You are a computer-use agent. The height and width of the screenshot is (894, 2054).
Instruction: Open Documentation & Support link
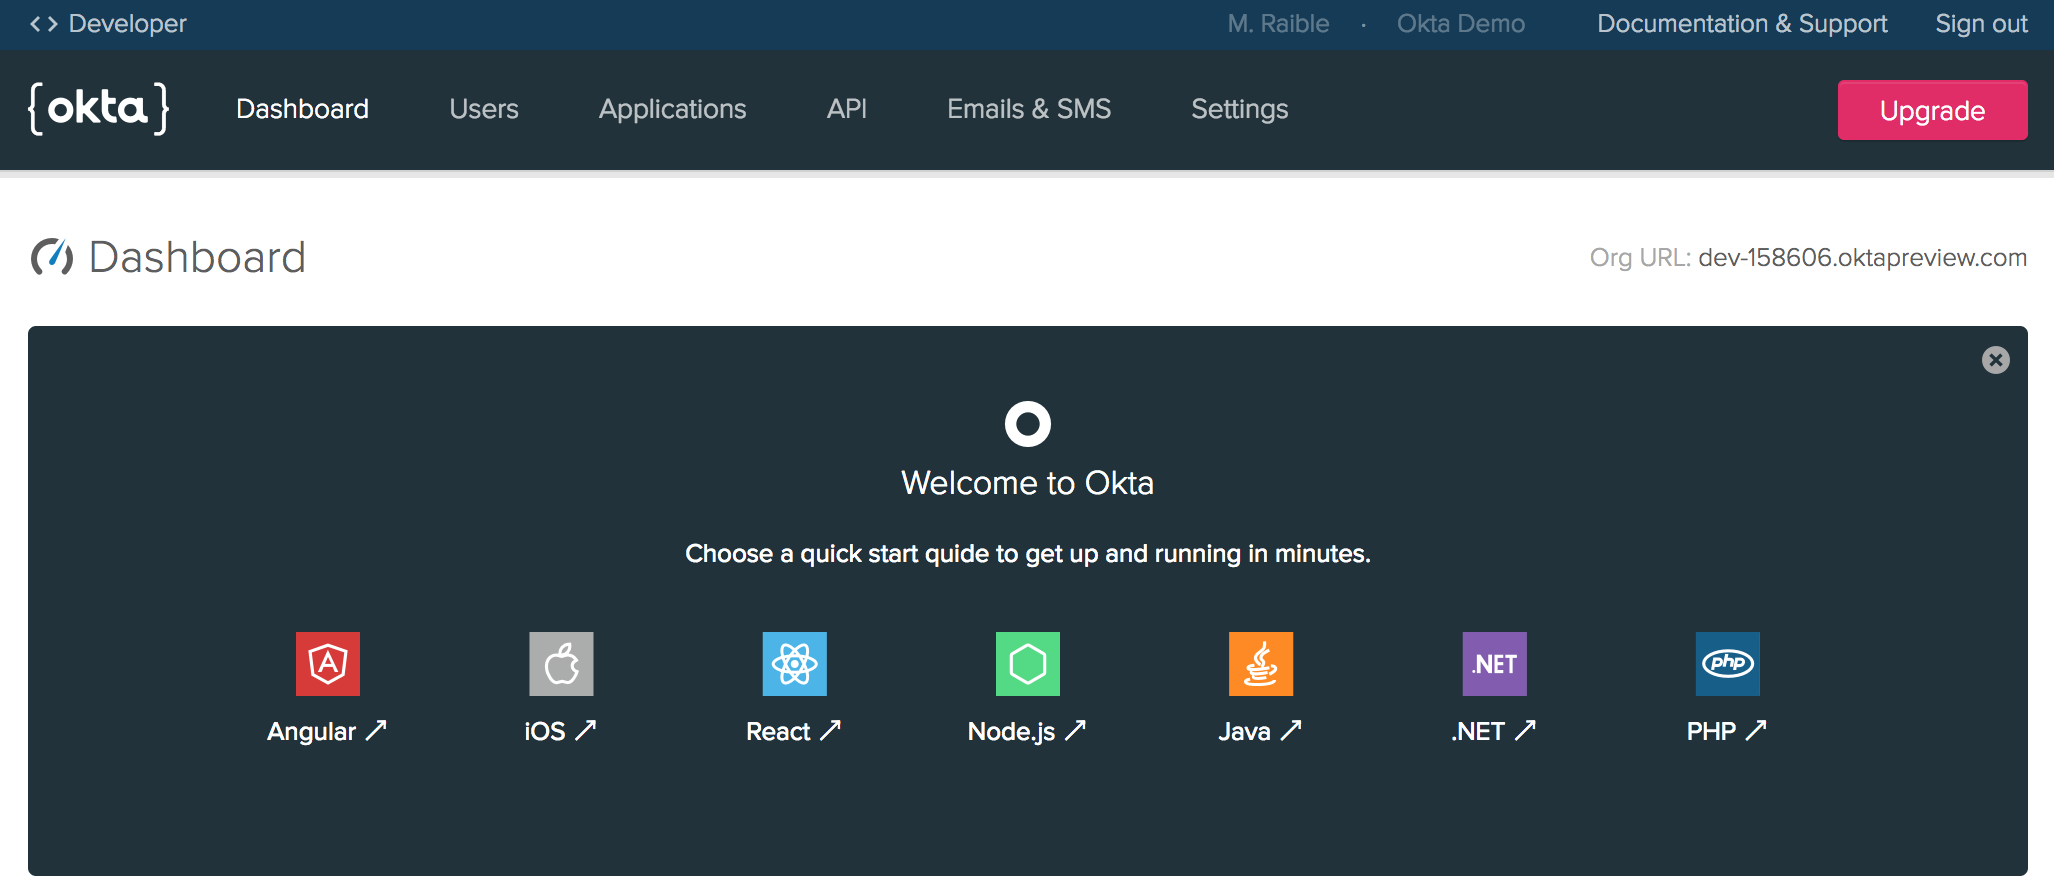pyautogui.click(x=1742, y=24)
